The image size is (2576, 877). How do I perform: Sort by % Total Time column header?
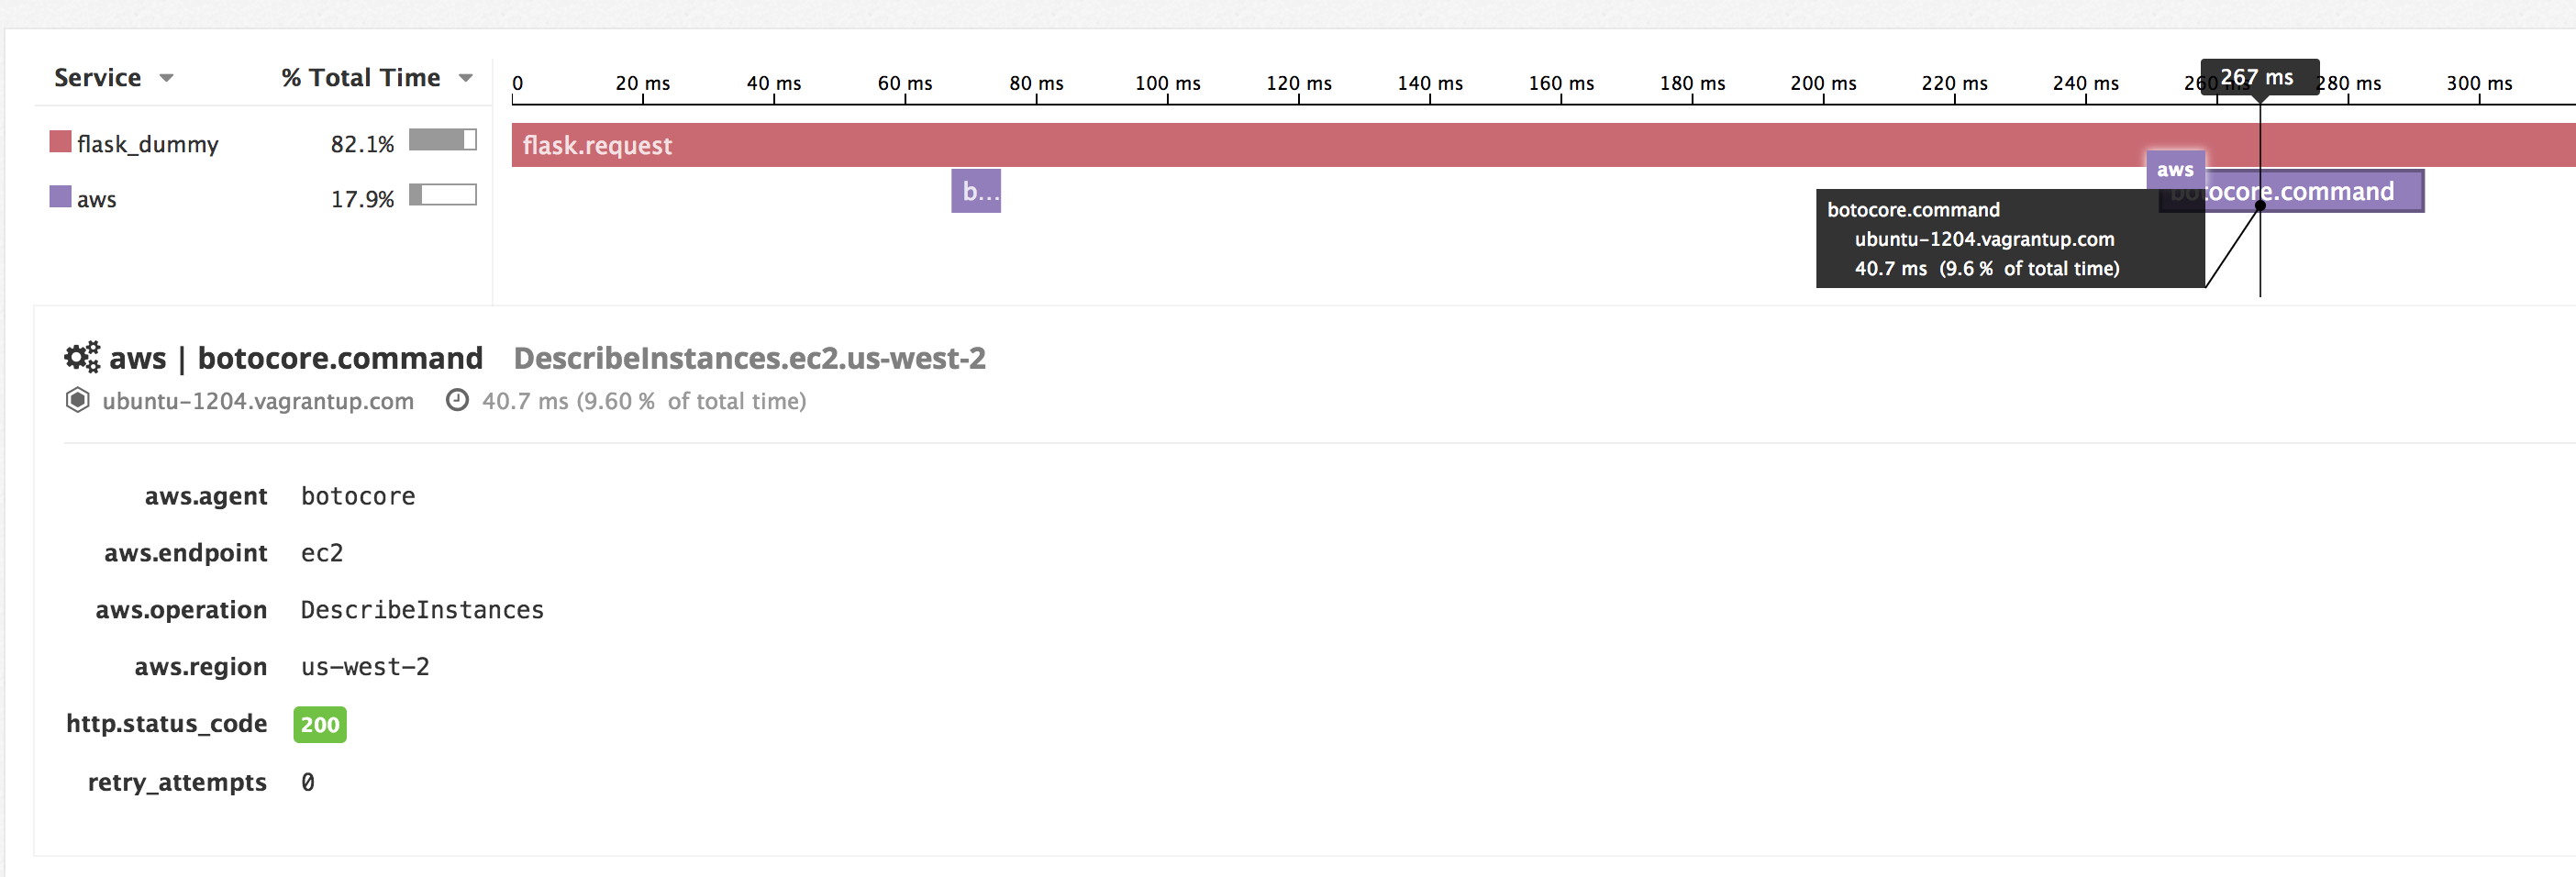[x=361, y=77]
